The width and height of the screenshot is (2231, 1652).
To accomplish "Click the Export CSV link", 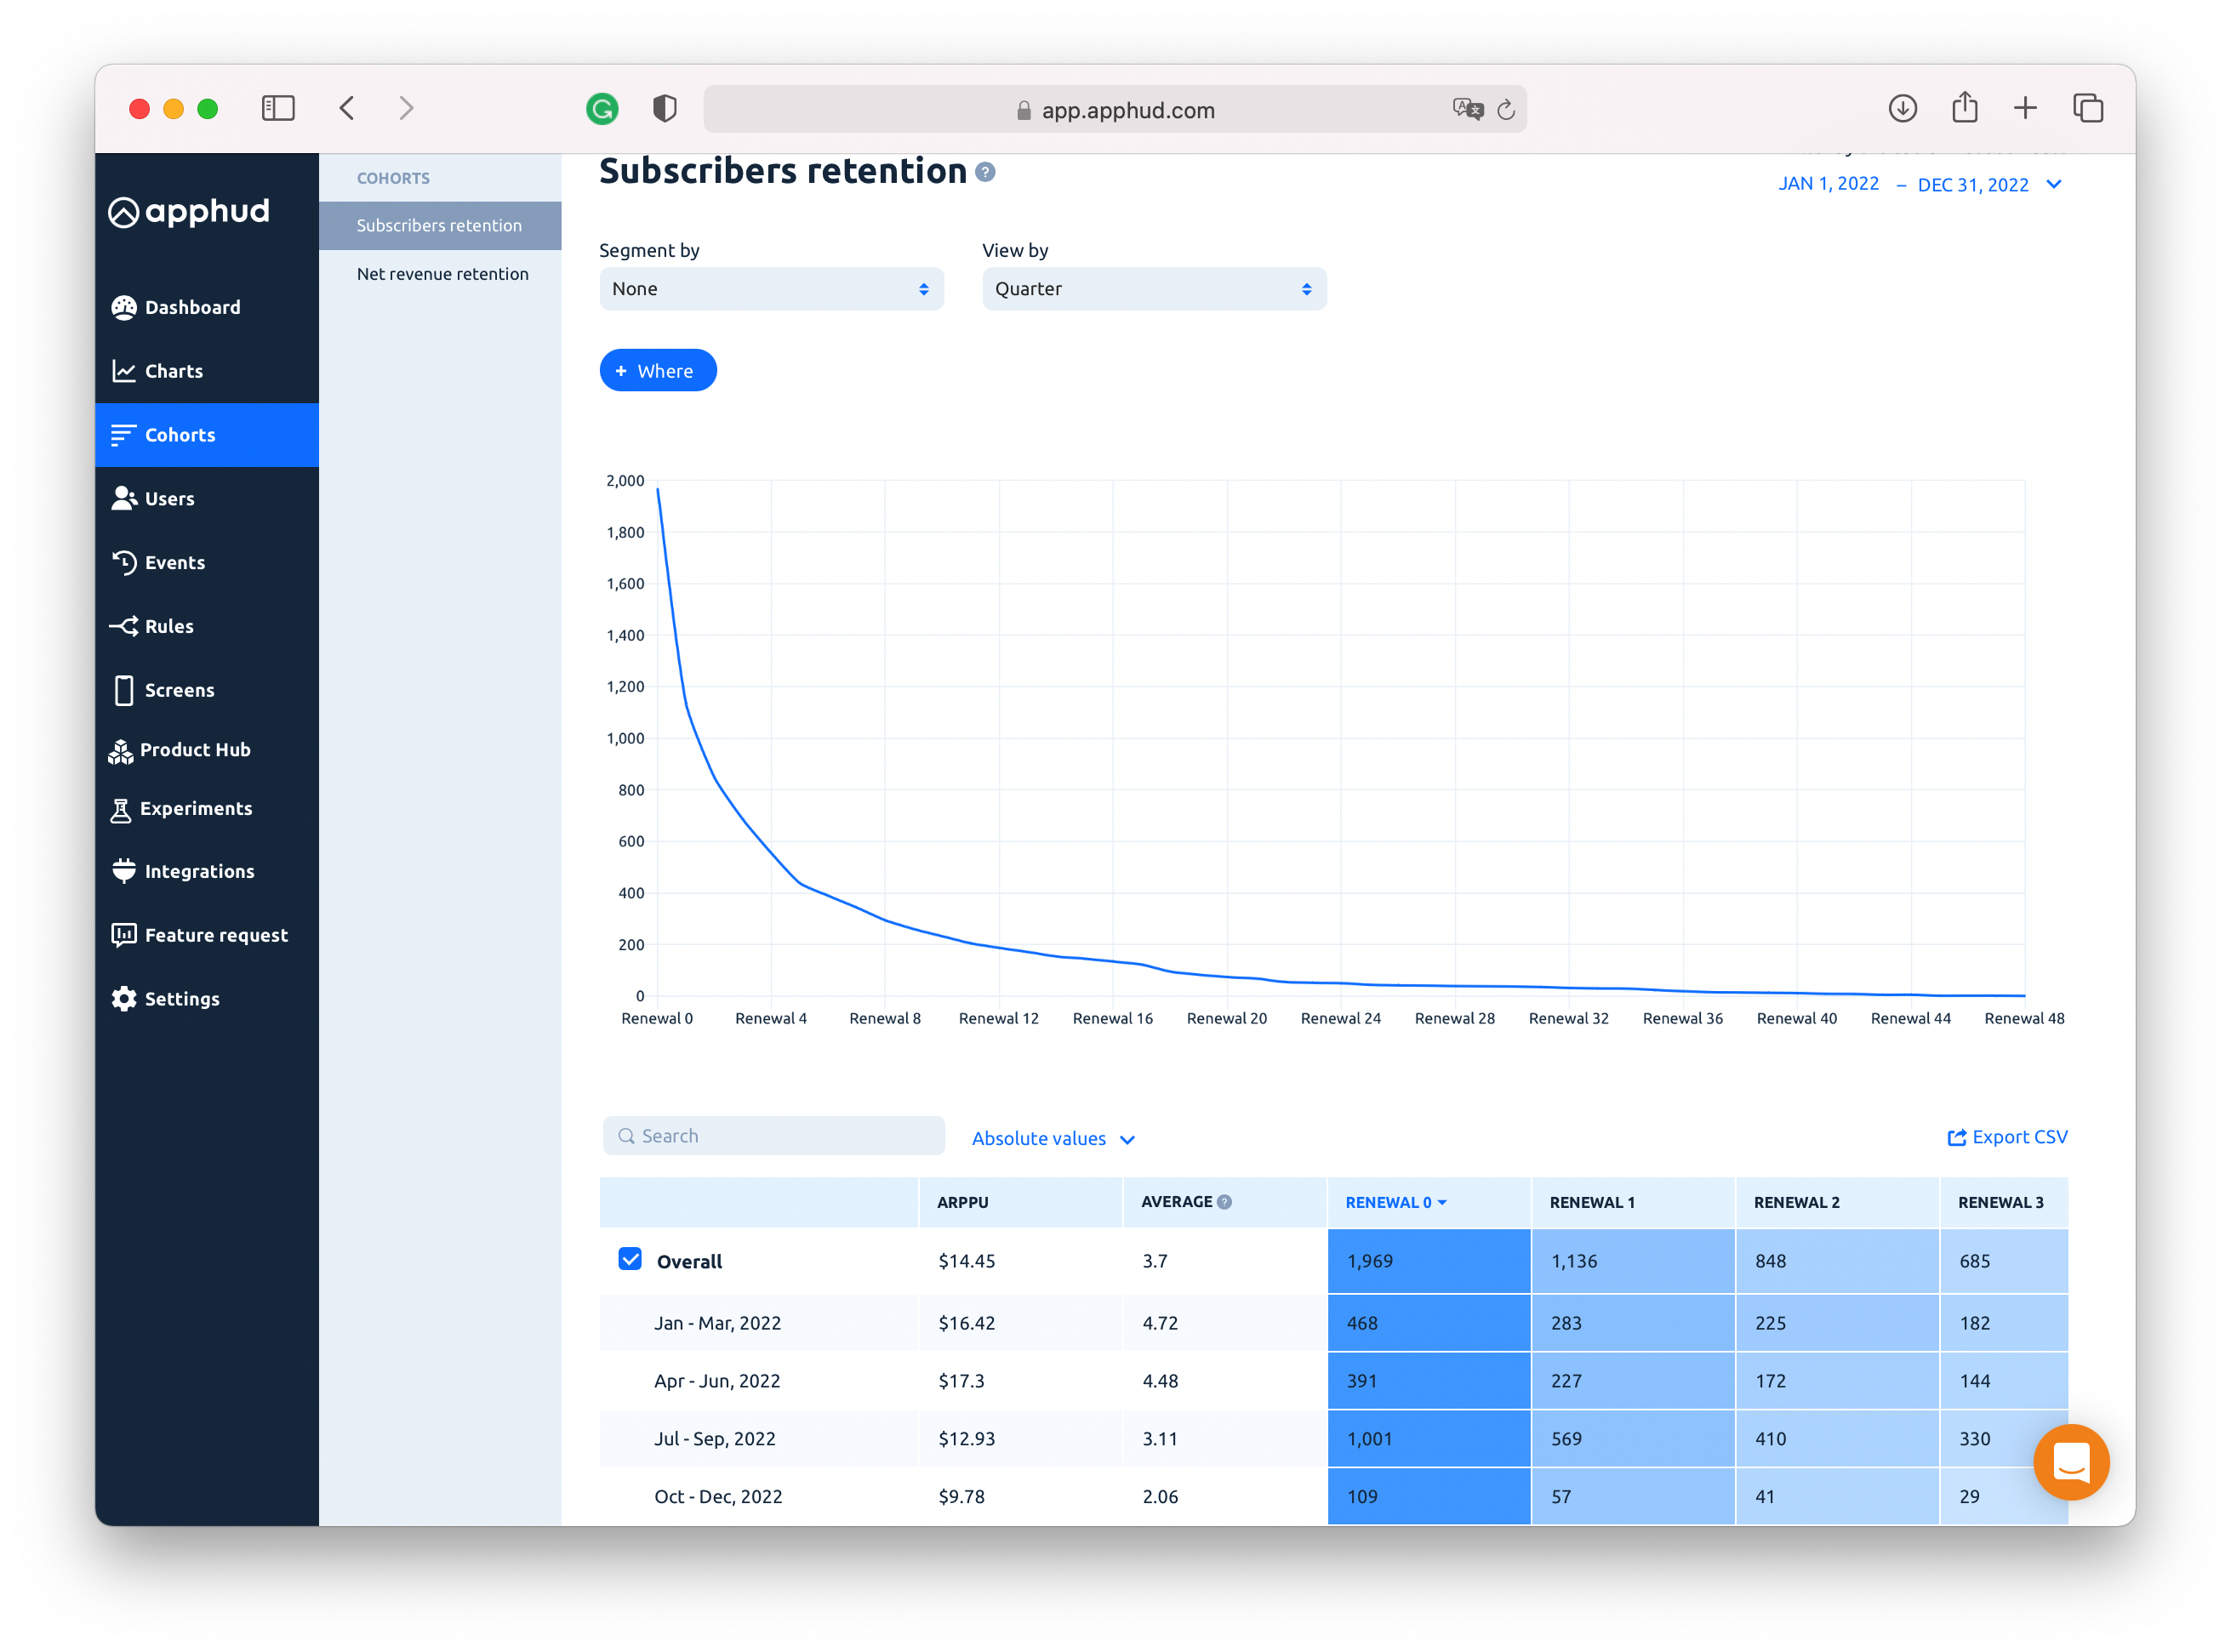I will tap(2007, 1137).
